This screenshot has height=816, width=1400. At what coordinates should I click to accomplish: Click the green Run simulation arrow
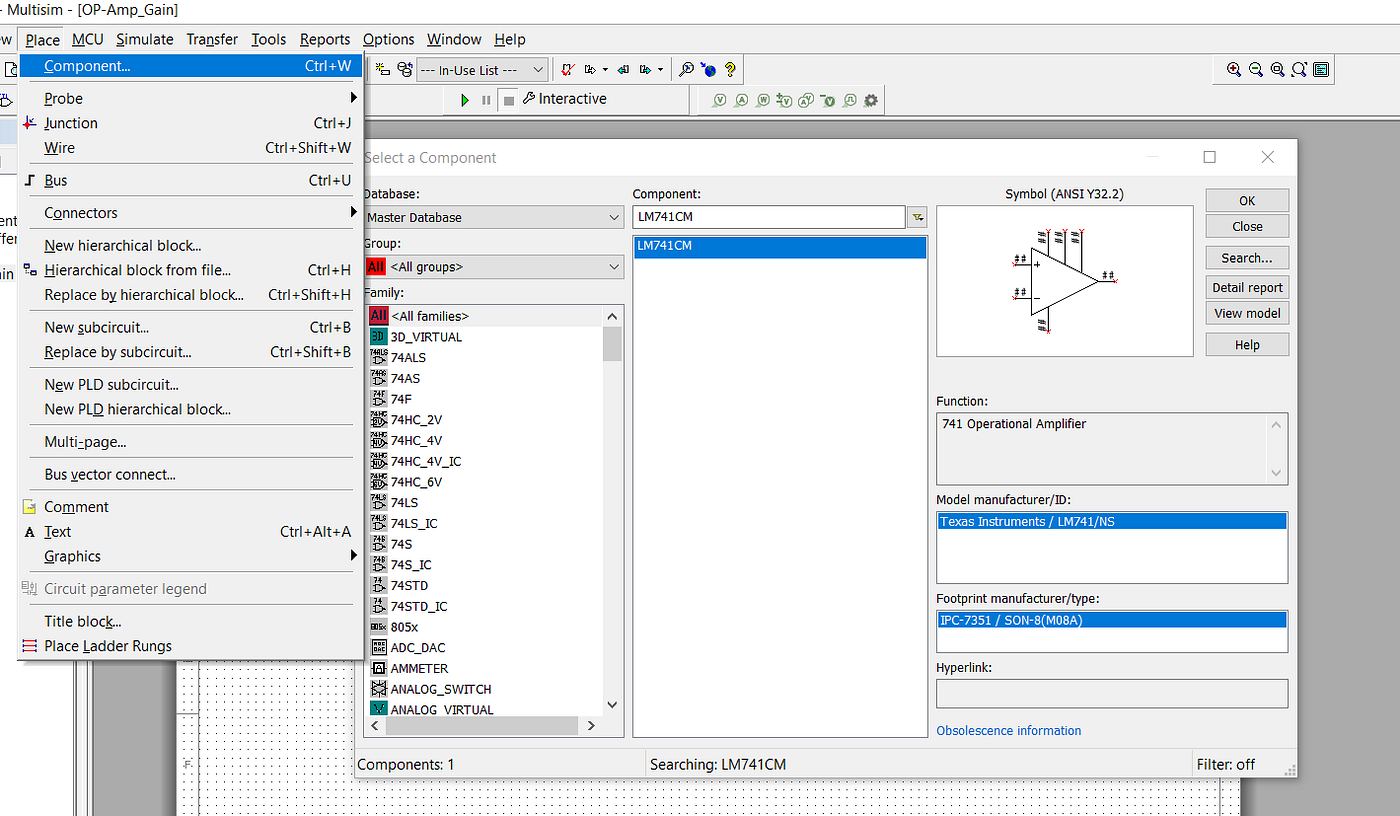coord(464,99)
